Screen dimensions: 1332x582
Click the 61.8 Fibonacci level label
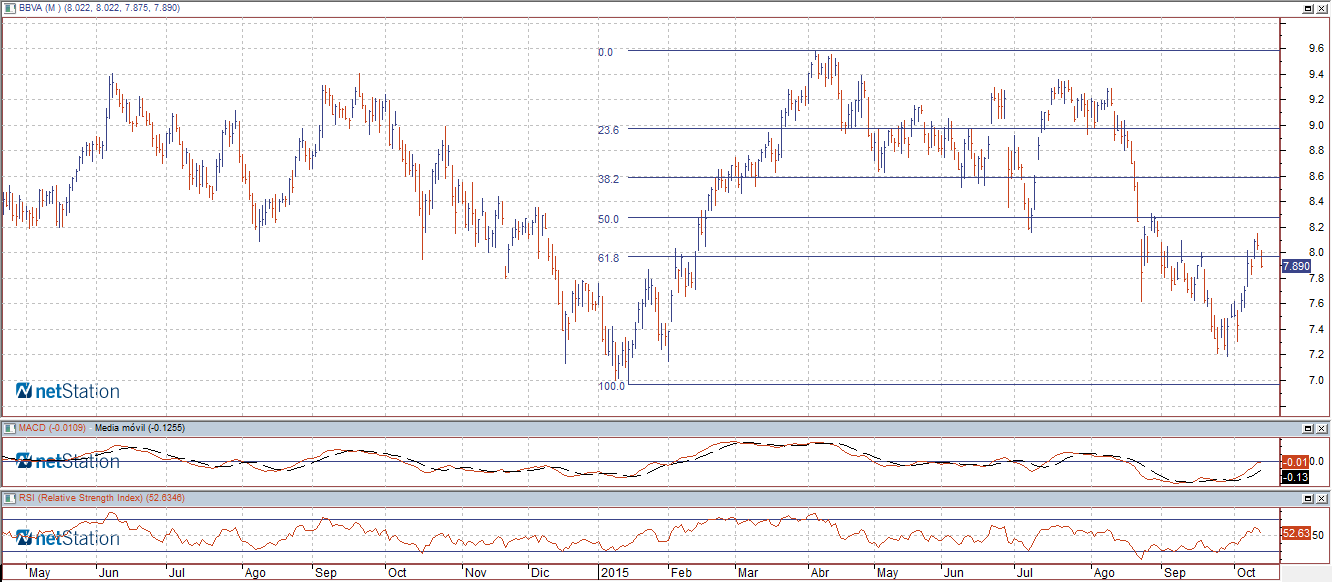tap(608, 258)
